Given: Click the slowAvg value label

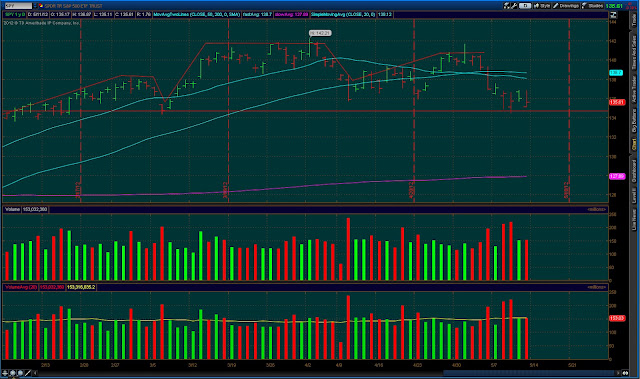Looking at the screenshot, I should pyautogui.click(x=291, y=14).
